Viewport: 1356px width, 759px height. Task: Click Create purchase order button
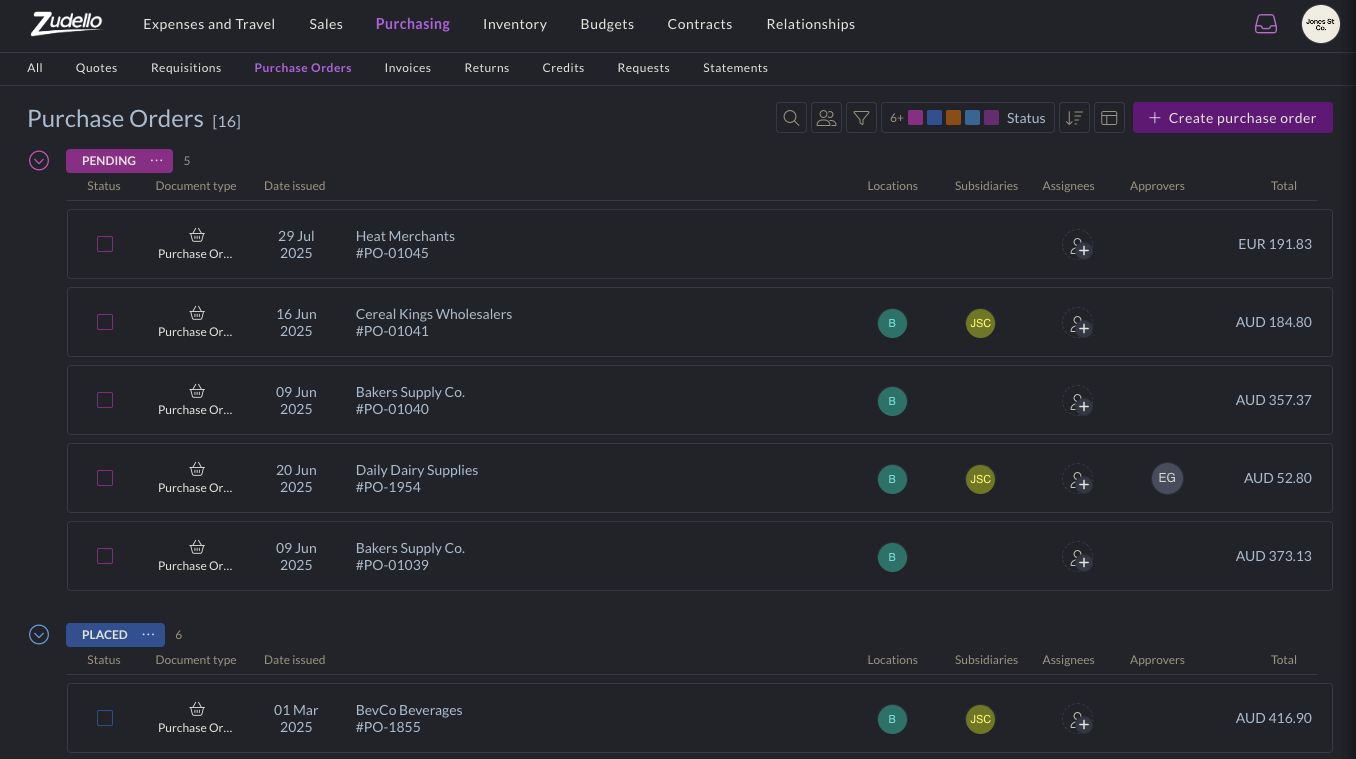[1232, 118]
